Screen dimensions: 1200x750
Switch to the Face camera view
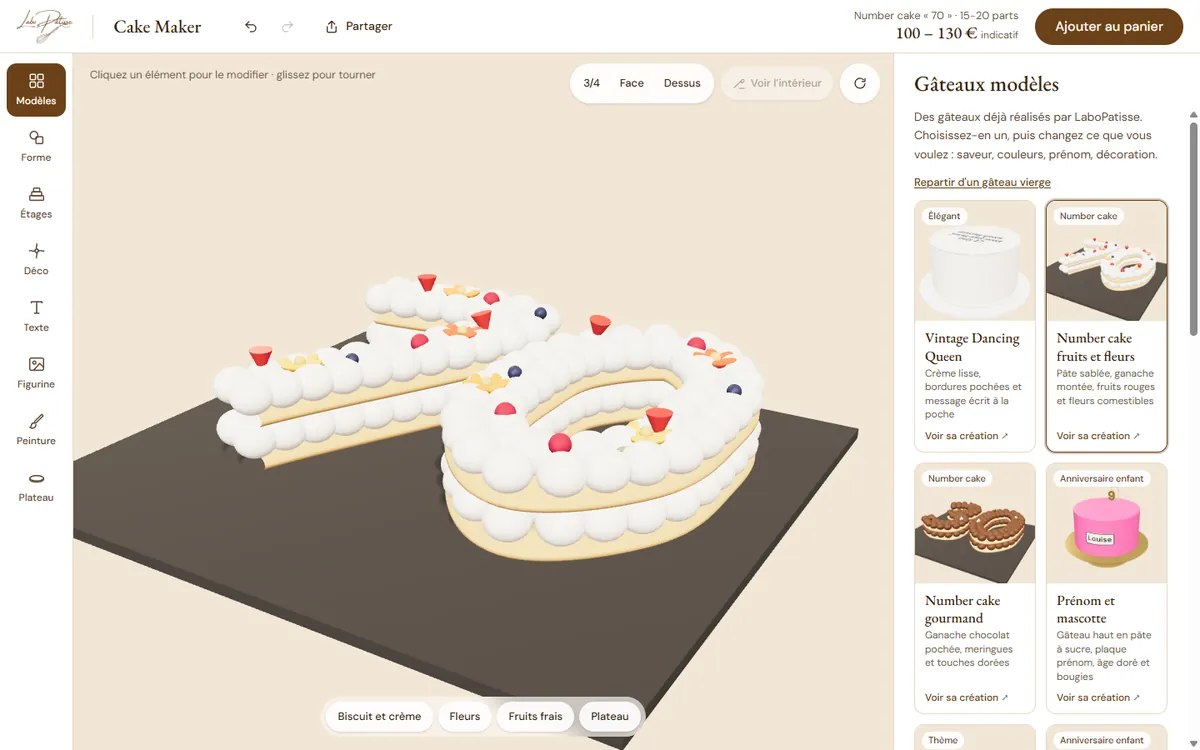(632, 84)
